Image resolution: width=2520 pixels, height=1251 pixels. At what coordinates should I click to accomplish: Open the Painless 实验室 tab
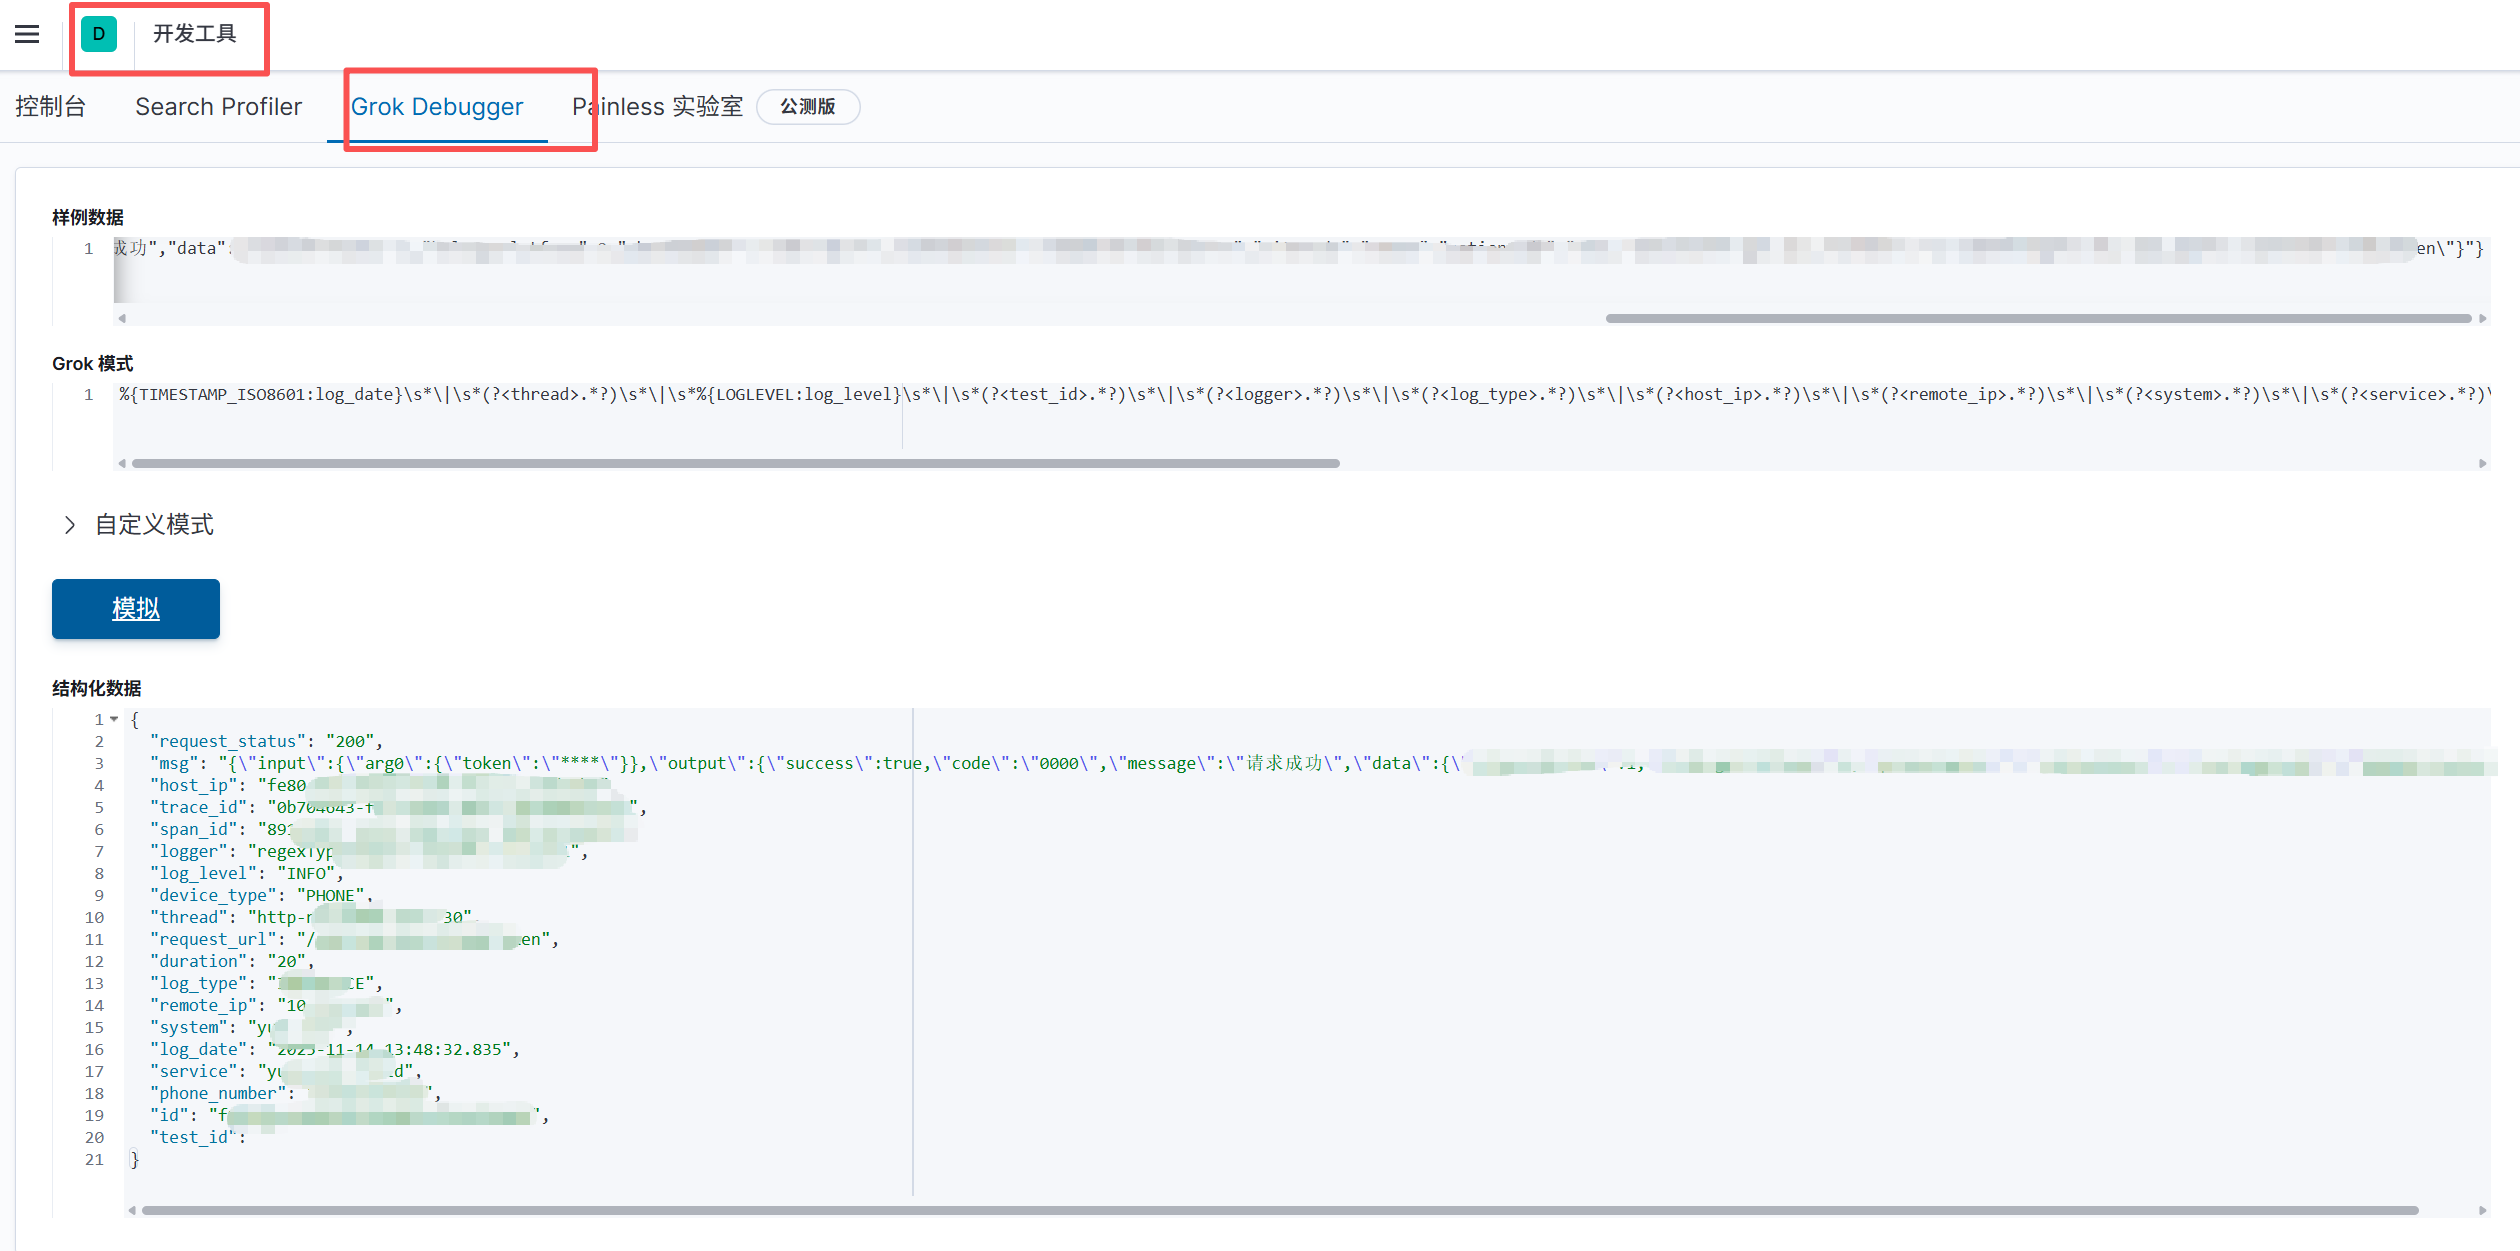click(x=657, y=107)
